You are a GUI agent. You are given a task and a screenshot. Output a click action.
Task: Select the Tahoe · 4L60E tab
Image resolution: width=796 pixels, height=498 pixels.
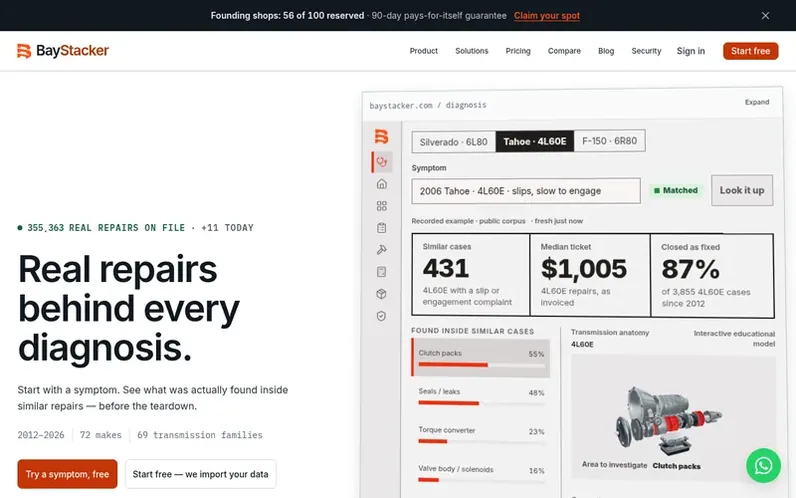(x=535, y=141)
